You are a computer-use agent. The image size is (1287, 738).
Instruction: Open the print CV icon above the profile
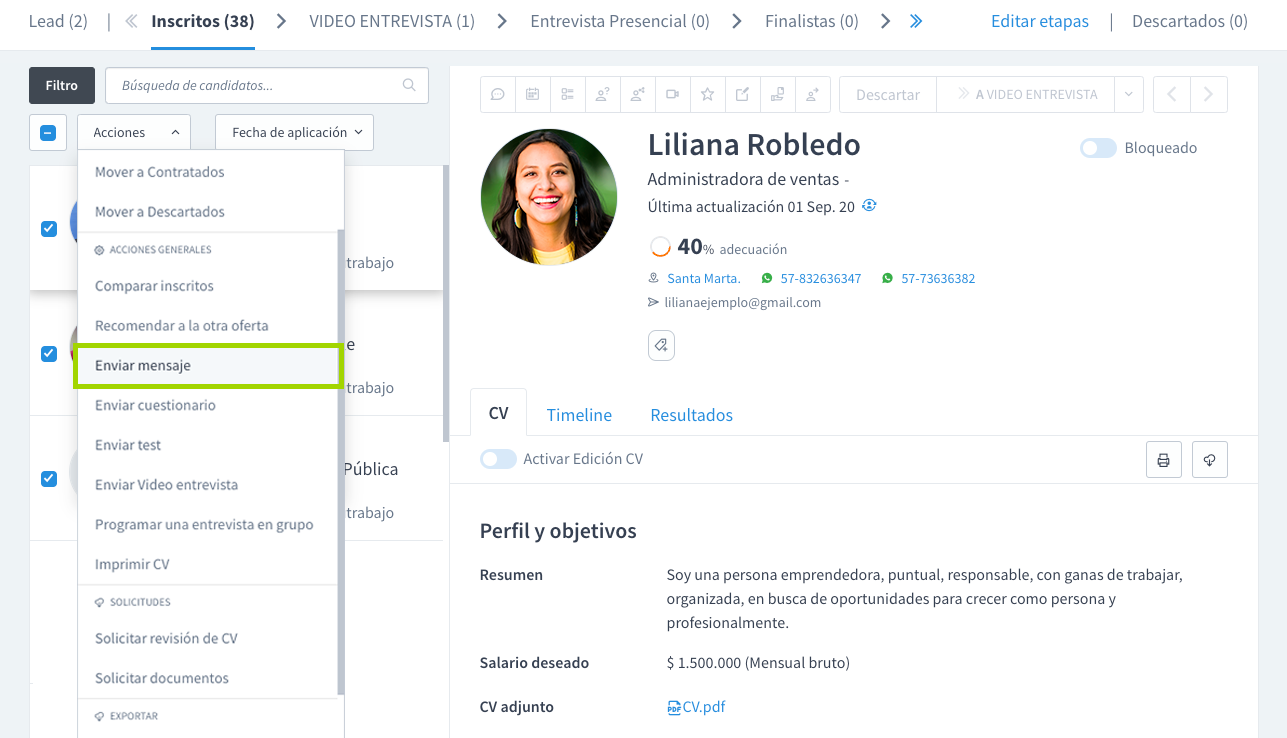point(1163,458)
